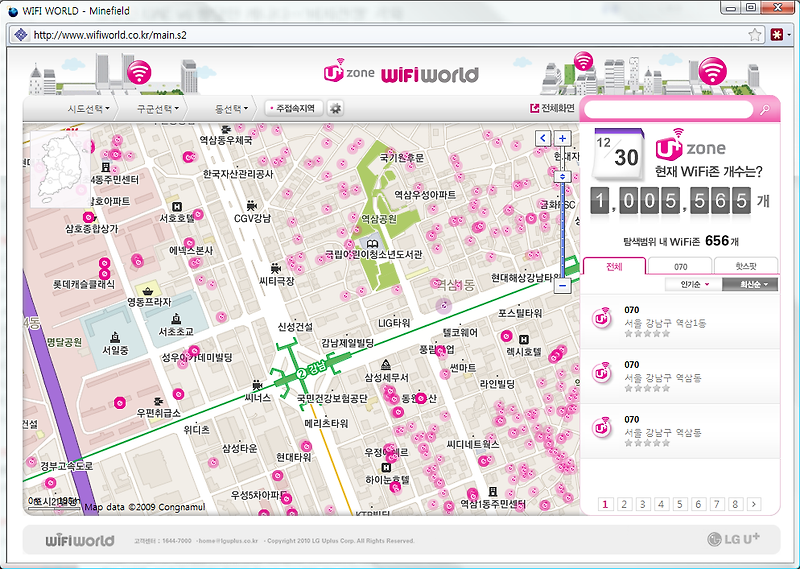The width and height of the screenshot is (800, 569).
Task: Click the 역삼공원 label on map
Action: tap(379, 219)
